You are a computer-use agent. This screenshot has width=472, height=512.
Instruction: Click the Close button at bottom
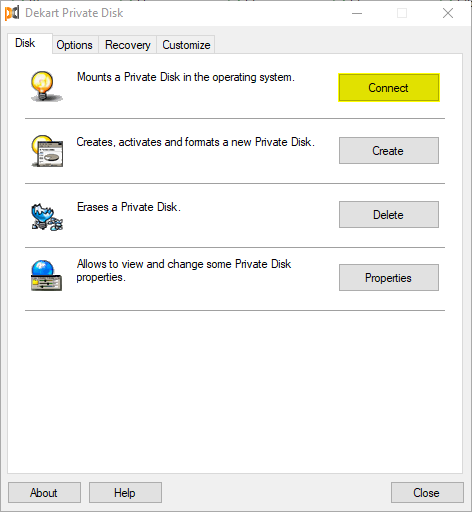427,492
